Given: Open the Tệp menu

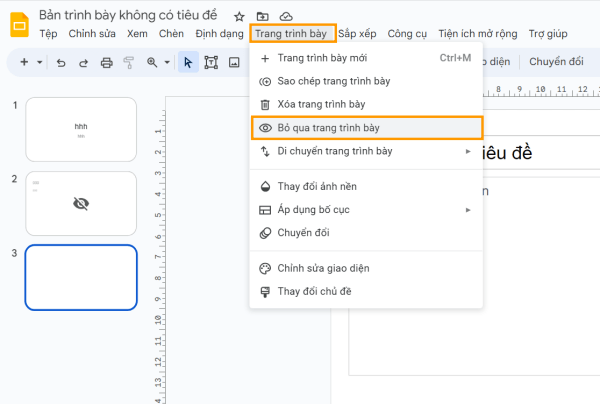Looking at the screenshot, I should 48,34.
